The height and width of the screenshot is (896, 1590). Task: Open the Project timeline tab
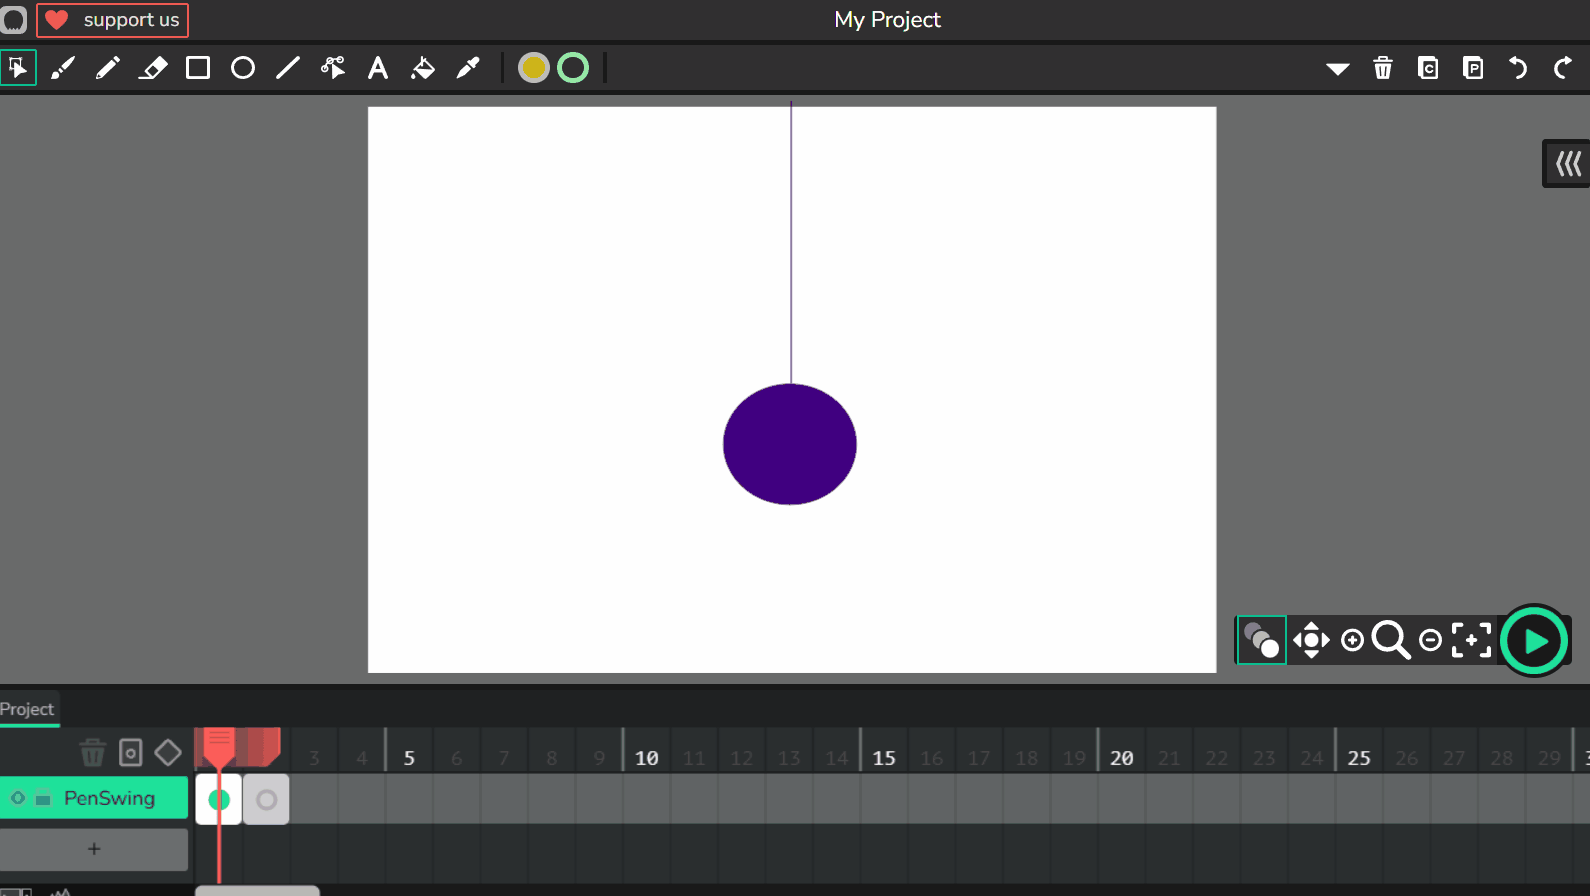[x=28, y=709]
